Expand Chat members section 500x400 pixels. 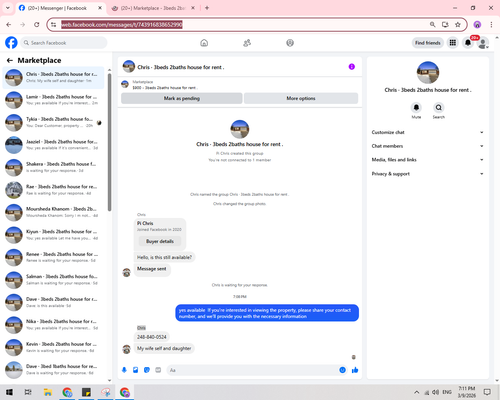pyautogui.click(x=428, y=146)
